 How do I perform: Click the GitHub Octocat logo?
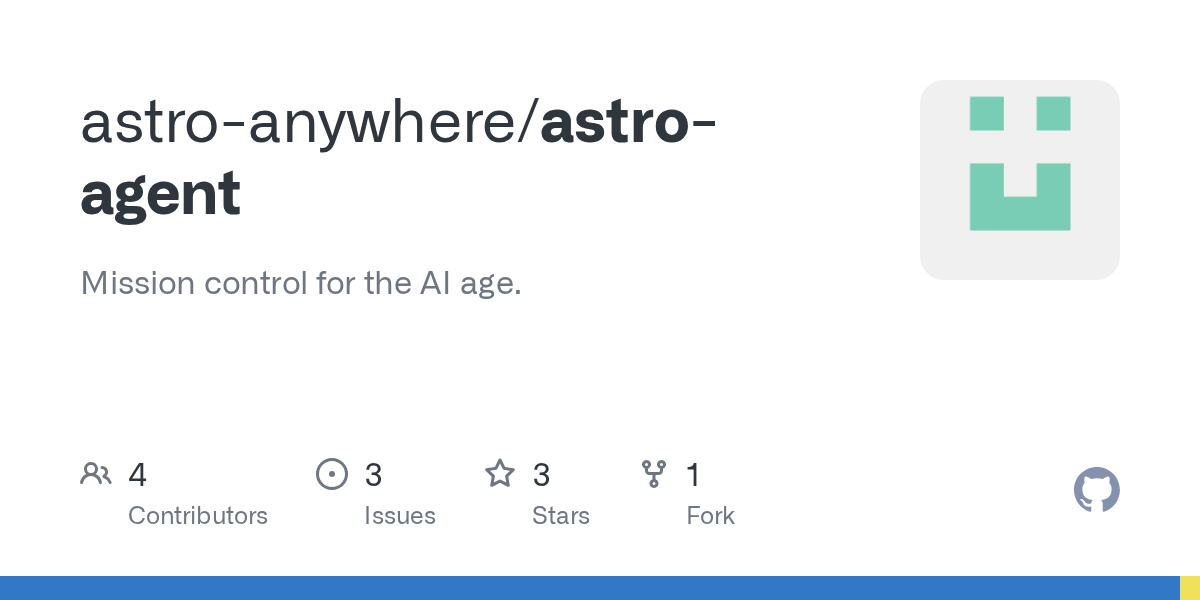[1096, 490]
